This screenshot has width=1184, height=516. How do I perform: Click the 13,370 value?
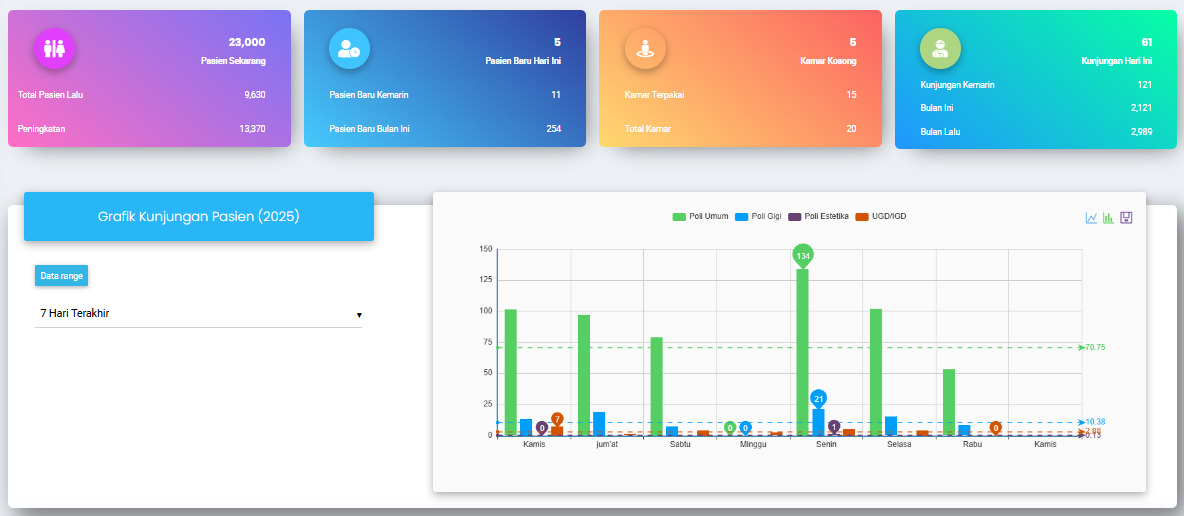point(252,128)
